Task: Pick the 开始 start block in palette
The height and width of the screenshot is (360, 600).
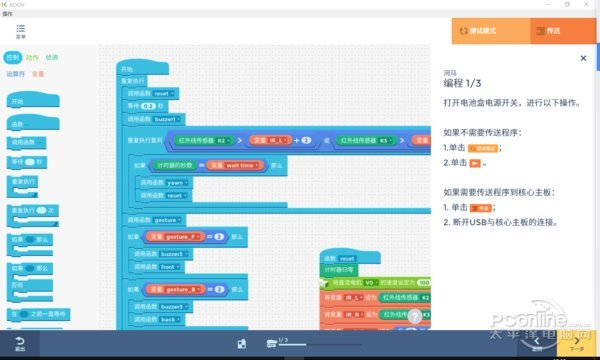Action: point(33,100)
